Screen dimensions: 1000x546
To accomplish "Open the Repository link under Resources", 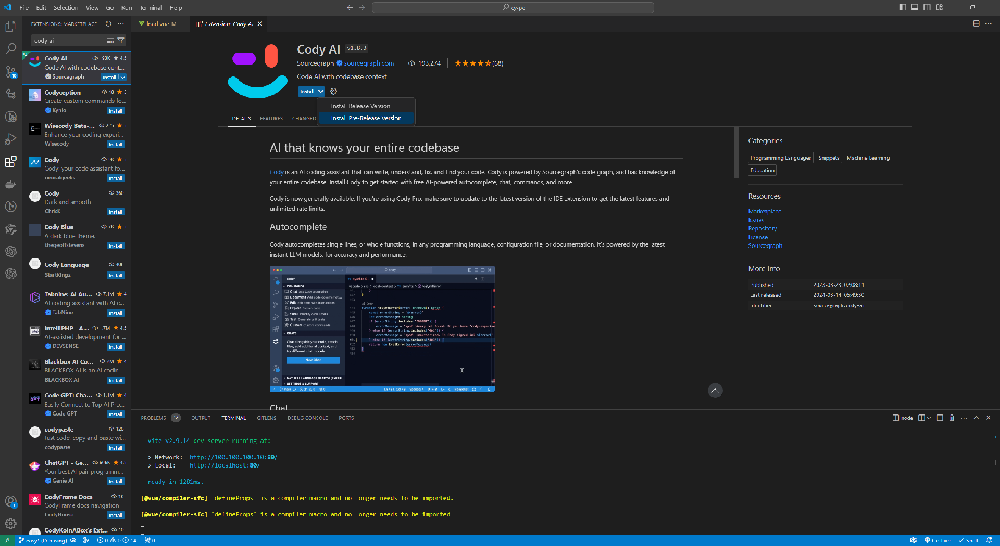I will coord(762,228).
